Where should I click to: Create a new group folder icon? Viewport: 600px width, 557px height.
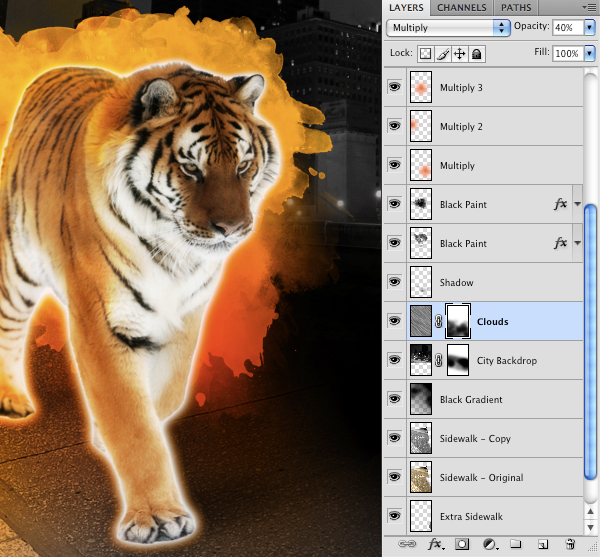pyautogui.click(x=515, y=544)
